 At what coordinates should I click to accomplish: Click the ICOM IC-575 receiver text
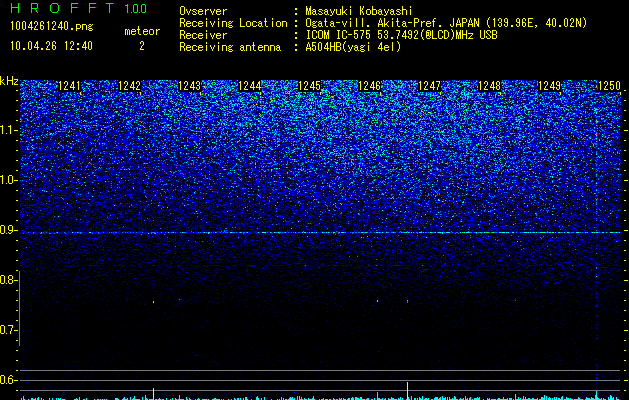(x=401, y=35)
